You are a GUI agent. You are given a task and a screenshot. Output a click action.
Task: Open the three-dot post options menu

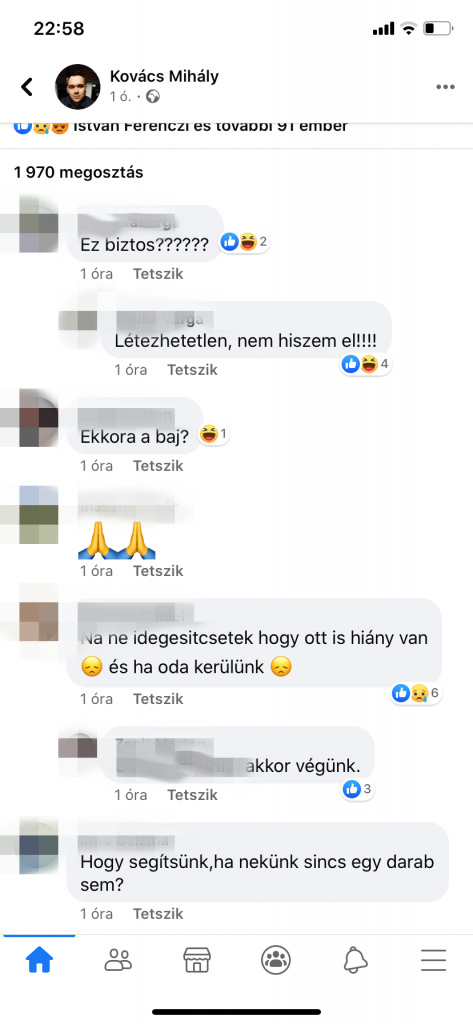point(445,87)
